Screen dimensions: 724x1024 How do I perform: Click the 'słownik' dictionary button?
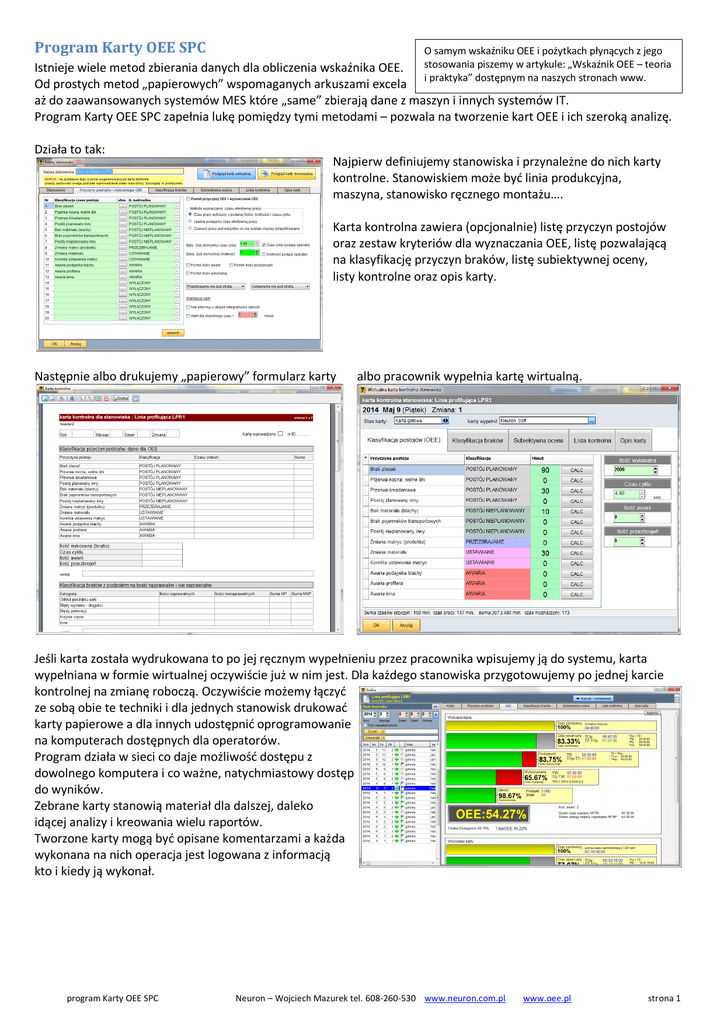173,332
